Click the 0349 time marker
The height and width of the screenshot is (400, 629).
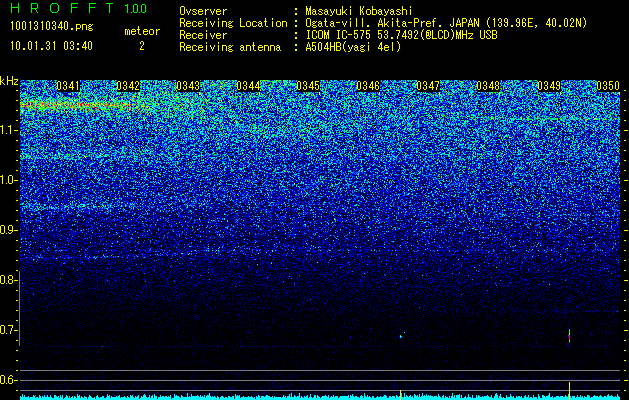coord(548,86)
